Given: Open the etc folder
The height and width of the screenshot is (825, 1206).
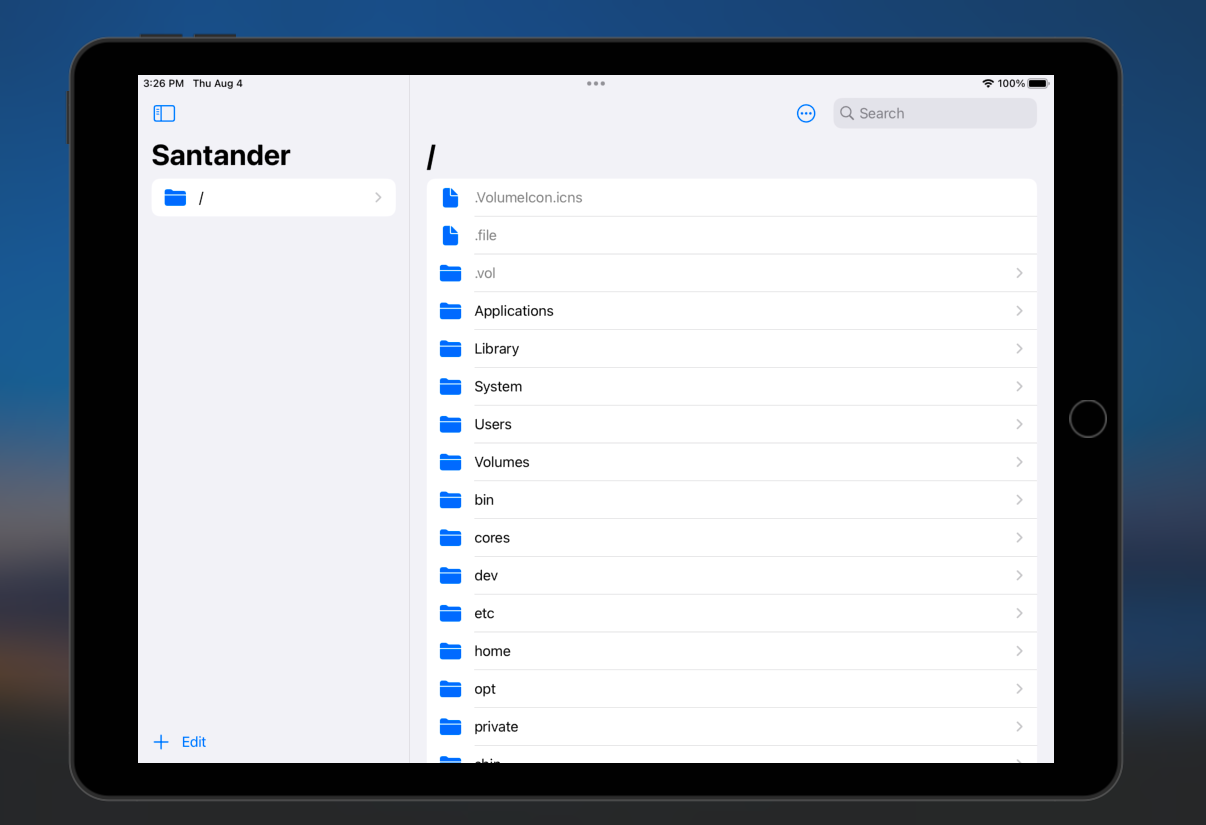Looking at the screenshot, I should (732, 614).
